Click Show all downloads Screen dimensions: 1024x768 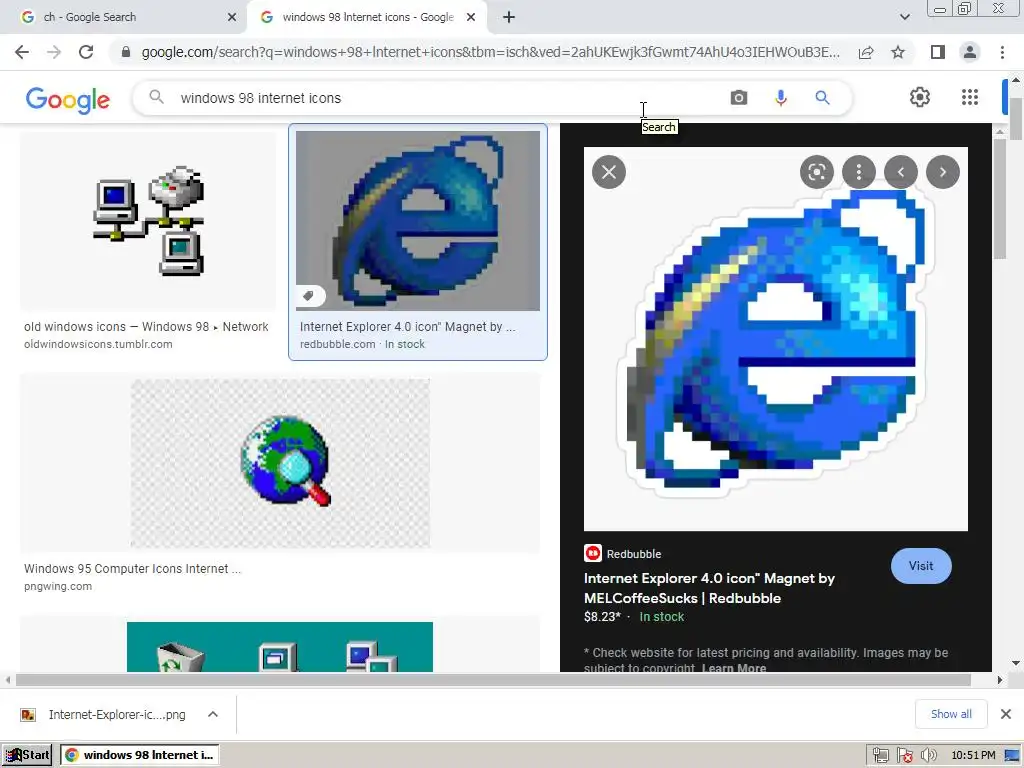[x=951, y=714]
